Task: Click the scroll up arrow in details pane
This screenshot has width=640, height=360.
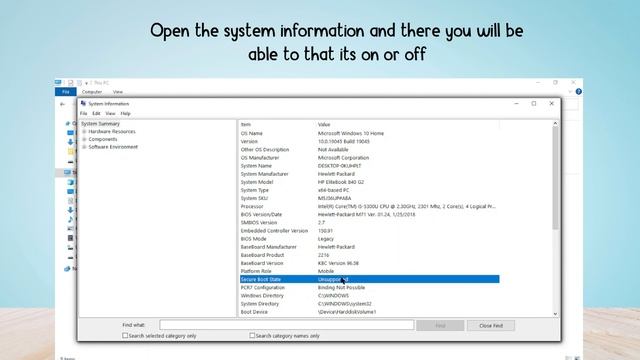Action: tap(555, 123)
